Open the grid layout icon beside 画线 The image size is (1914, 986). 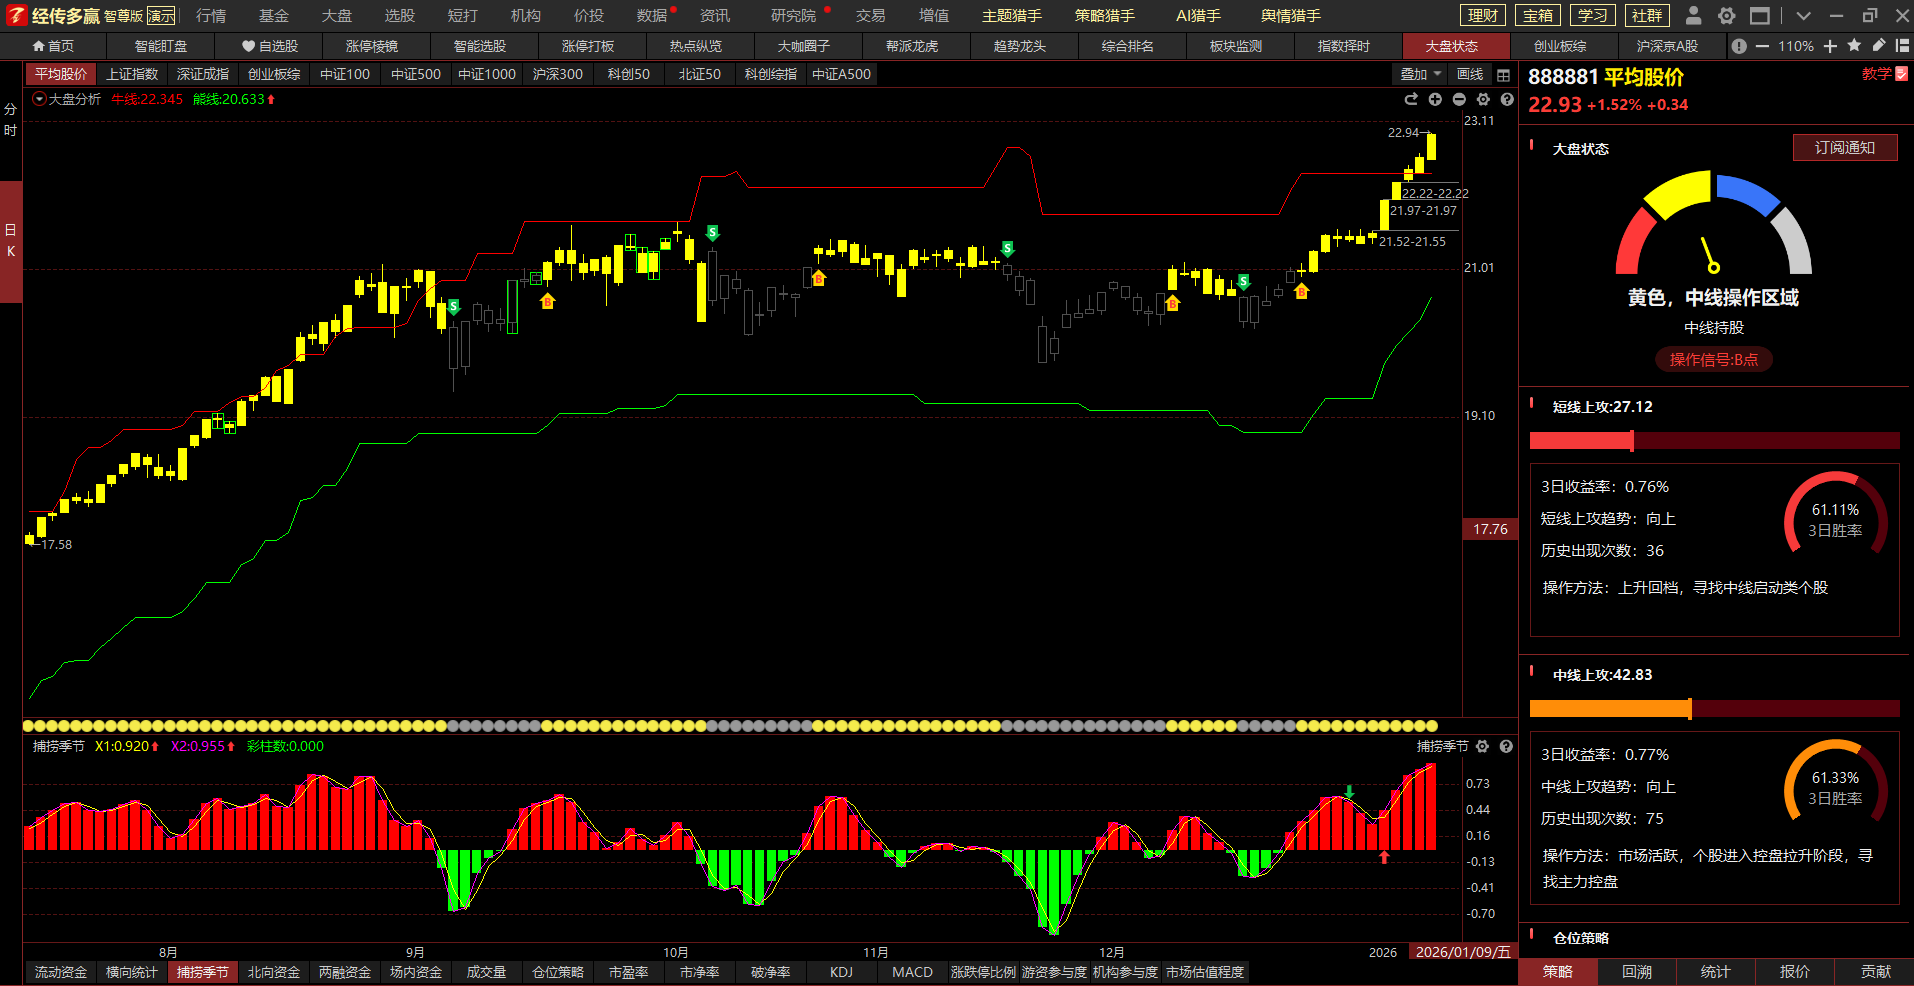(1503, 75)
